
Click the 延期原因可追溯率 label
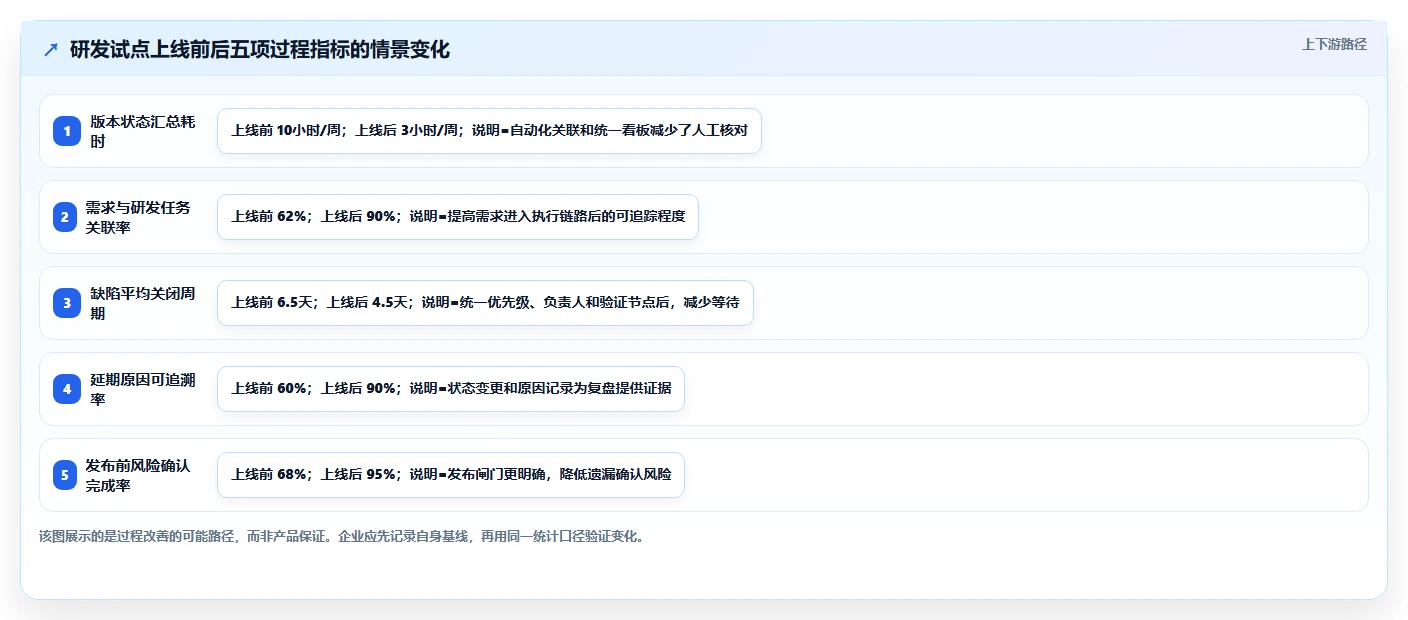tap(143, 389)
